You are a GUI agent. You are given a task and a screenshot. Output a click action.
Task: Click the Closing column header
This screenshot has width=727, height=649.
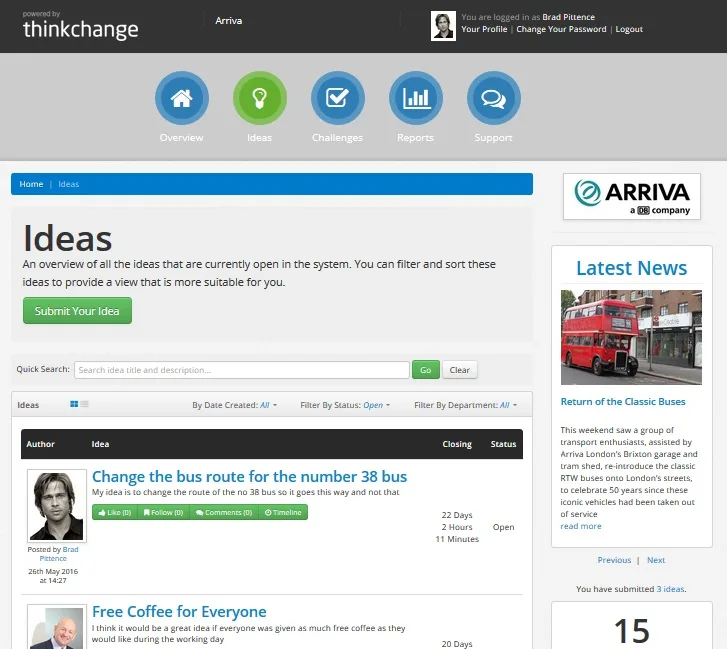pos(457,444)
